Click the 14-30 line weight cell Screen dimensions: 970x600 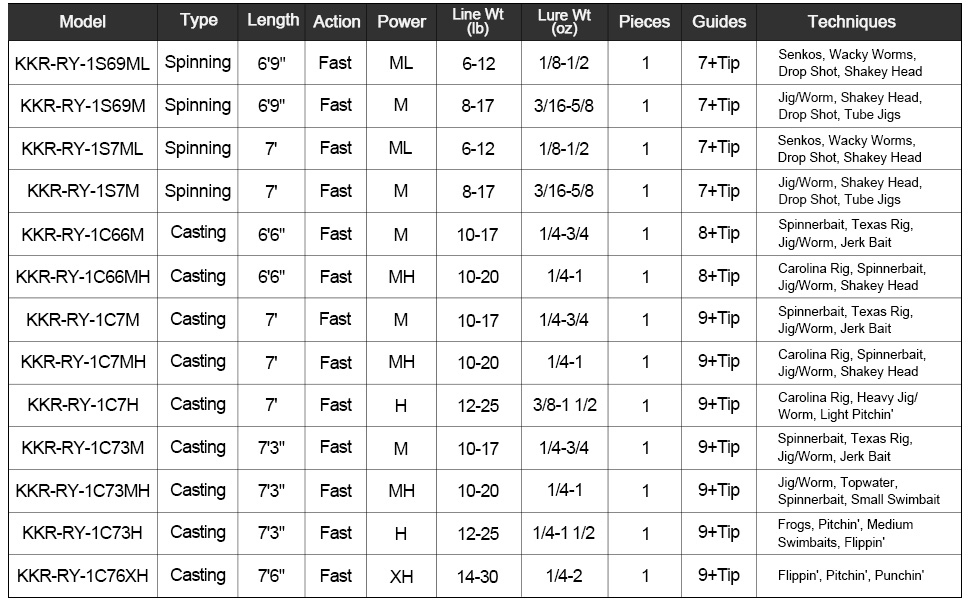[x=478, y=576]
